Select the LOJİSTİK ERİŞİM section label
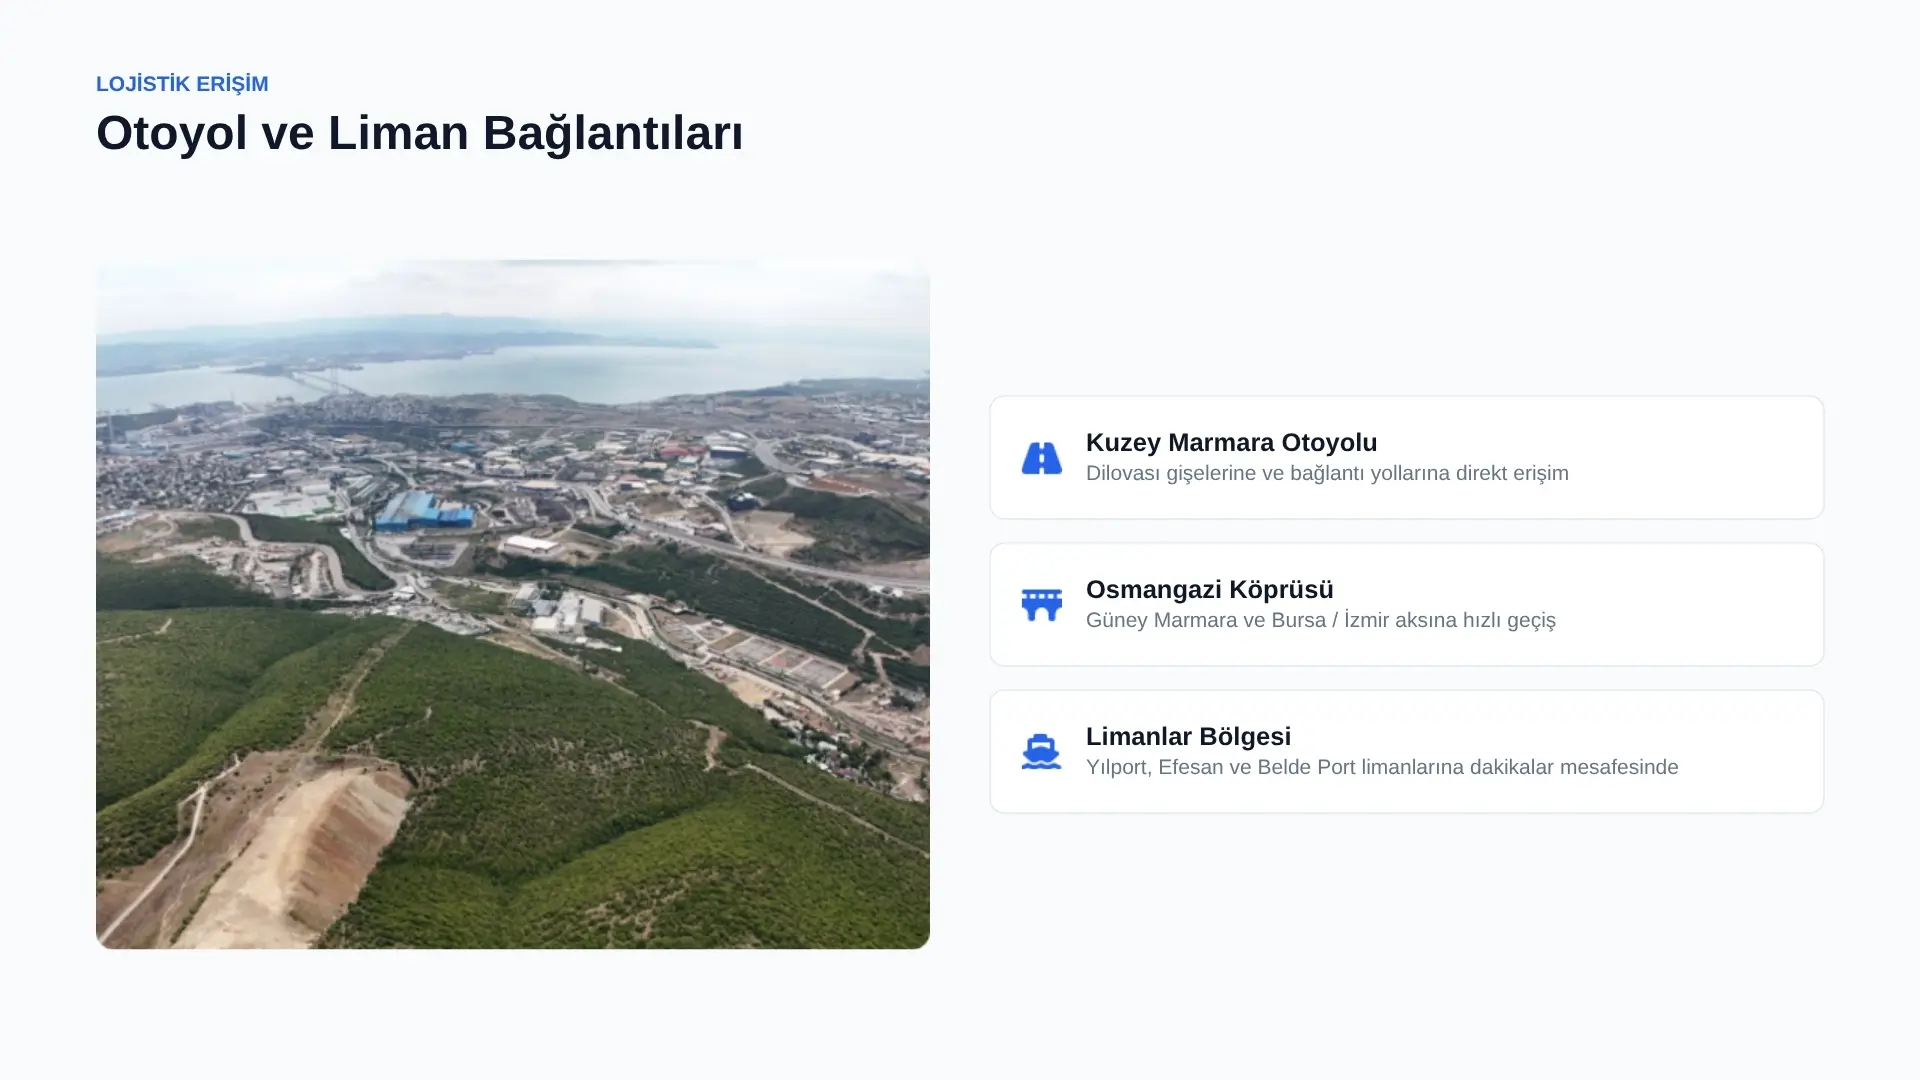Viewport: 1920px width, 1080px height. click(182, 84)
